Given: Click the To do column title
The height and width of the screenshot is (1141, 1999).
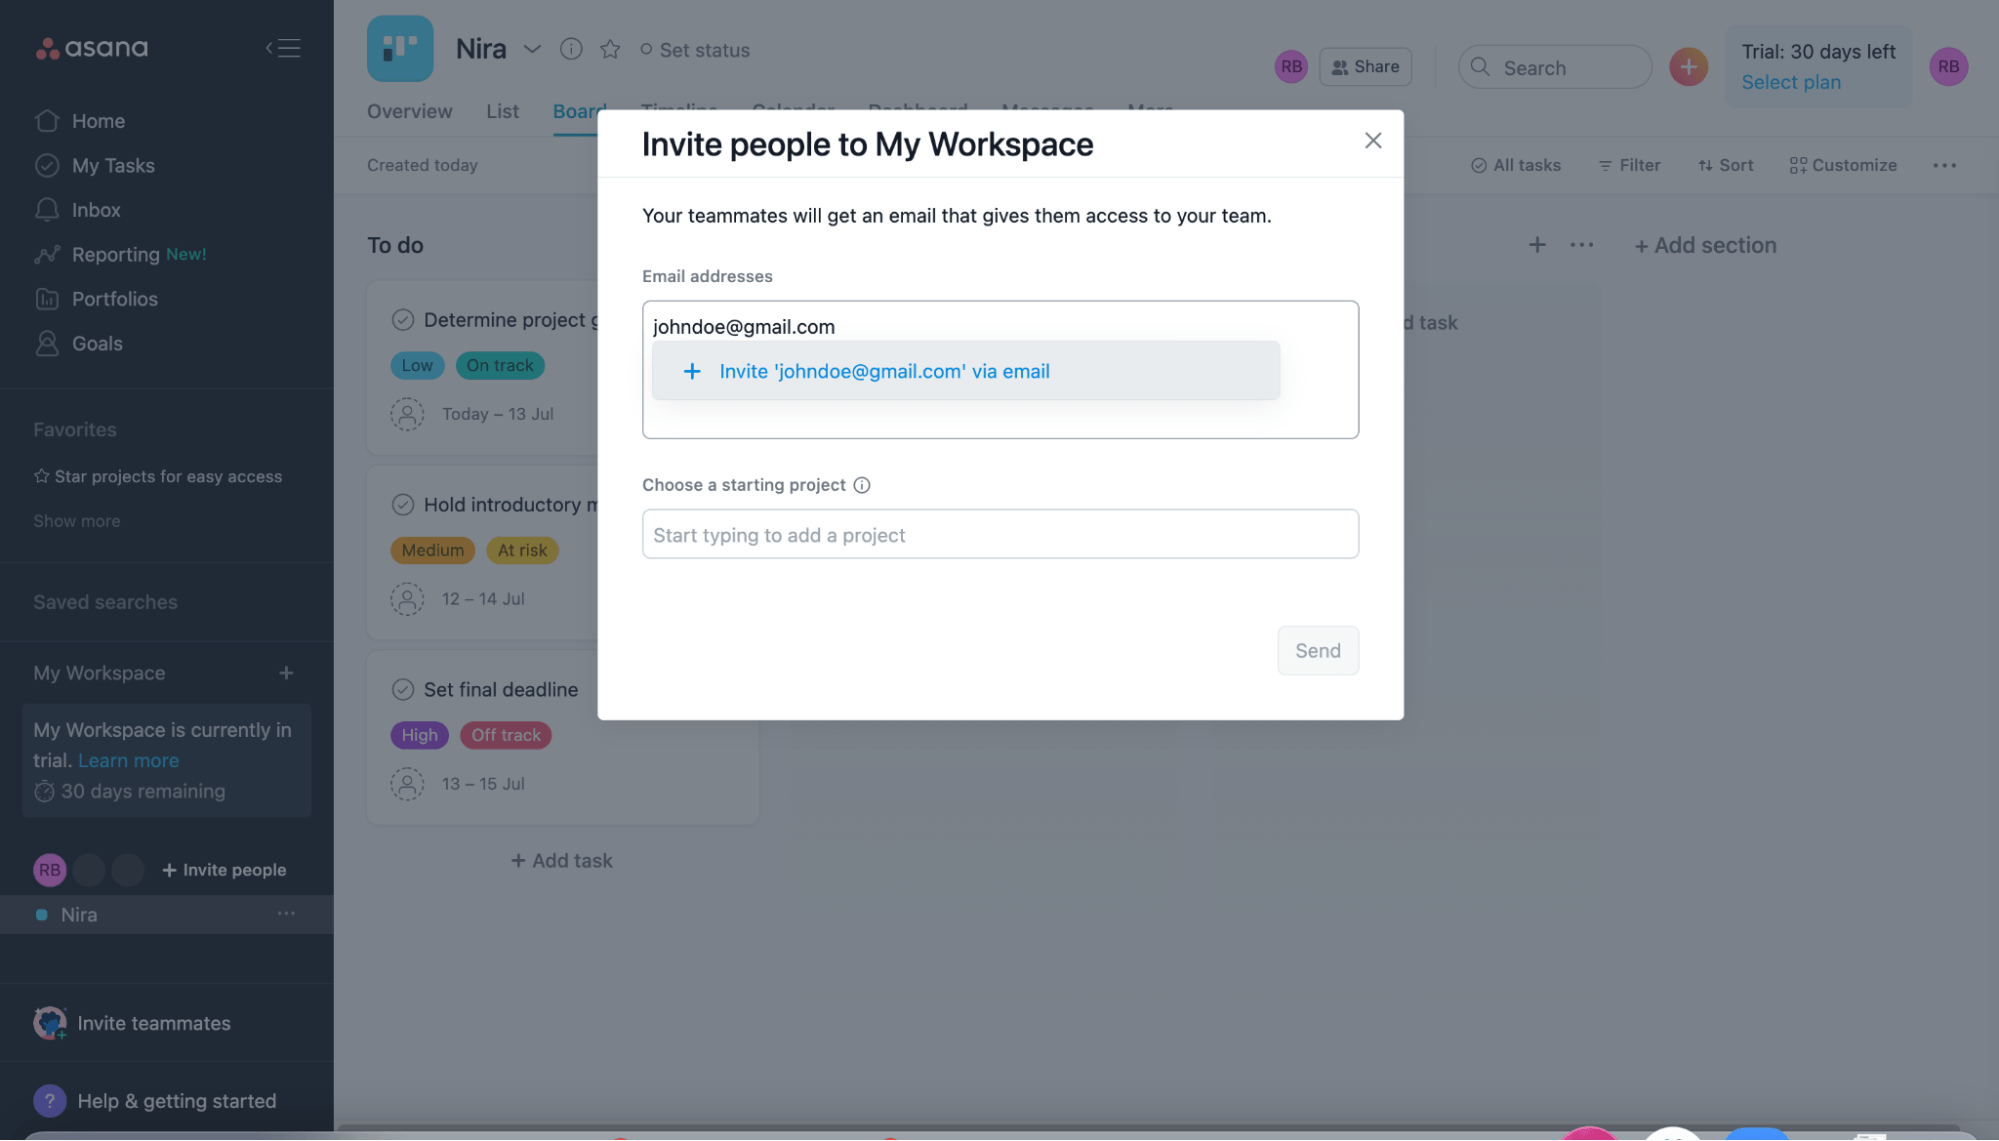Looking at the screenshot, I should pos(395,246).
